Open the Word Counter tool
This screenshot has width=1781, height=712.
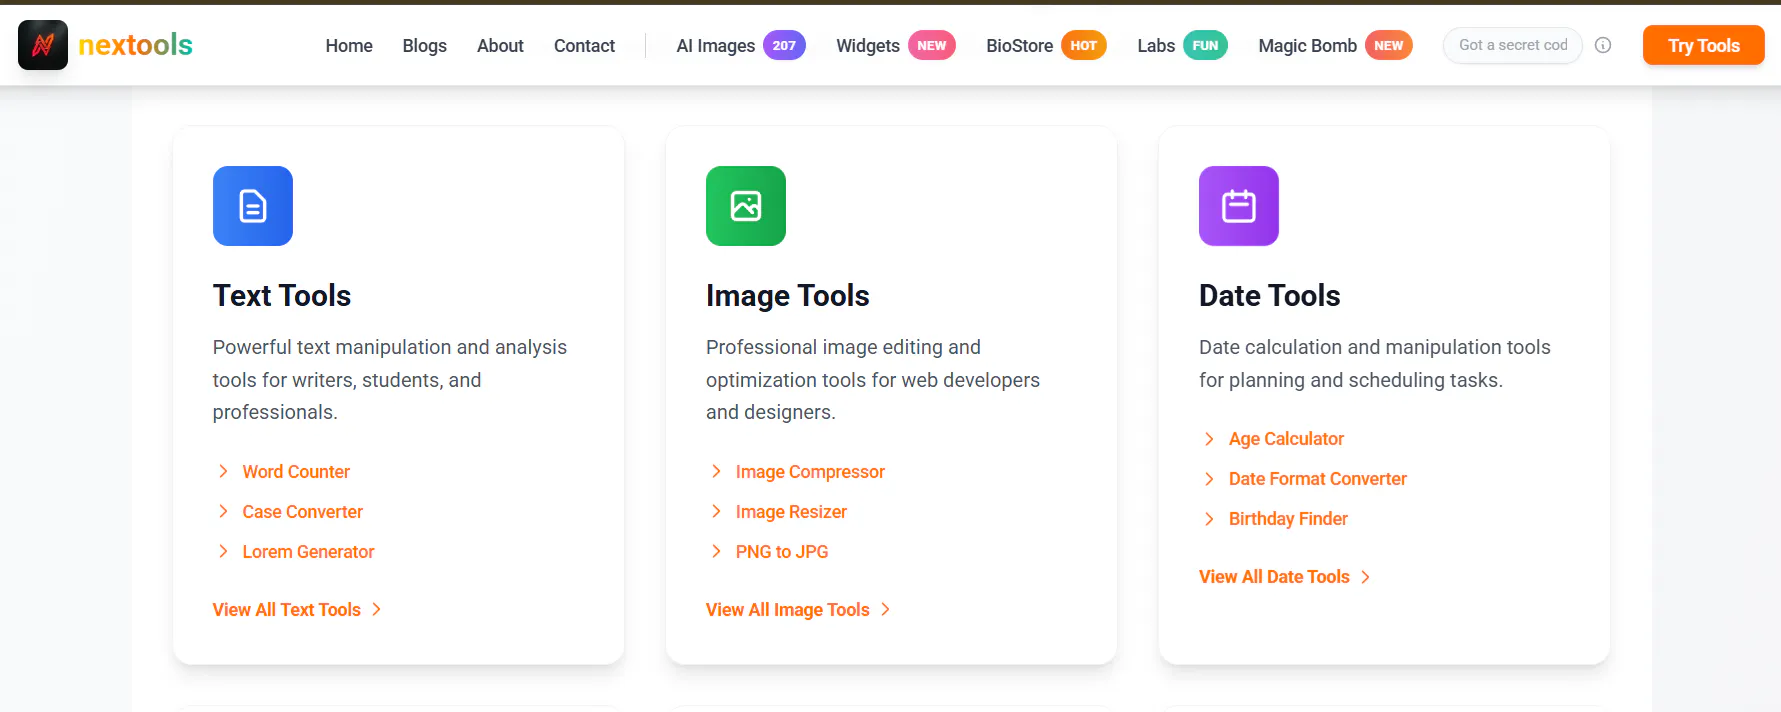coord(296,471)
